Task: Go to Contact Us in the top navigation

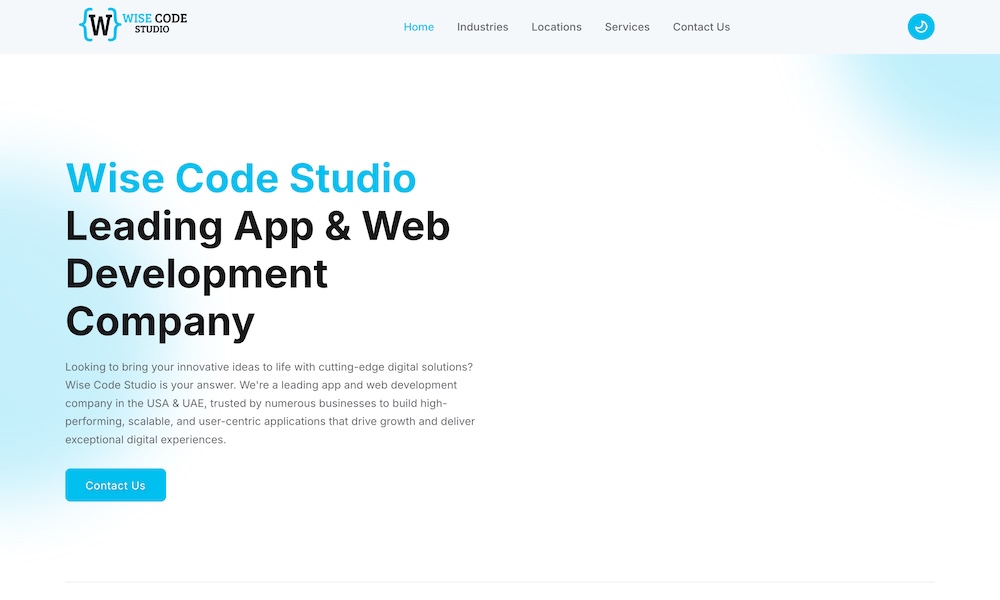Action: pos(701,27)
